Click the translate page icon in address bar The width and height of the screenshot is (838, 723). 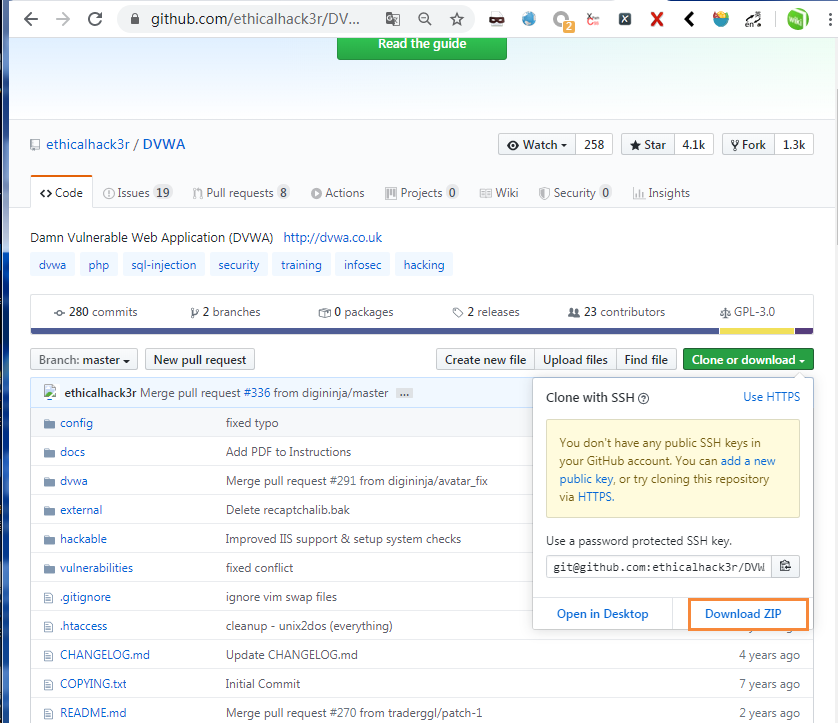393,19
